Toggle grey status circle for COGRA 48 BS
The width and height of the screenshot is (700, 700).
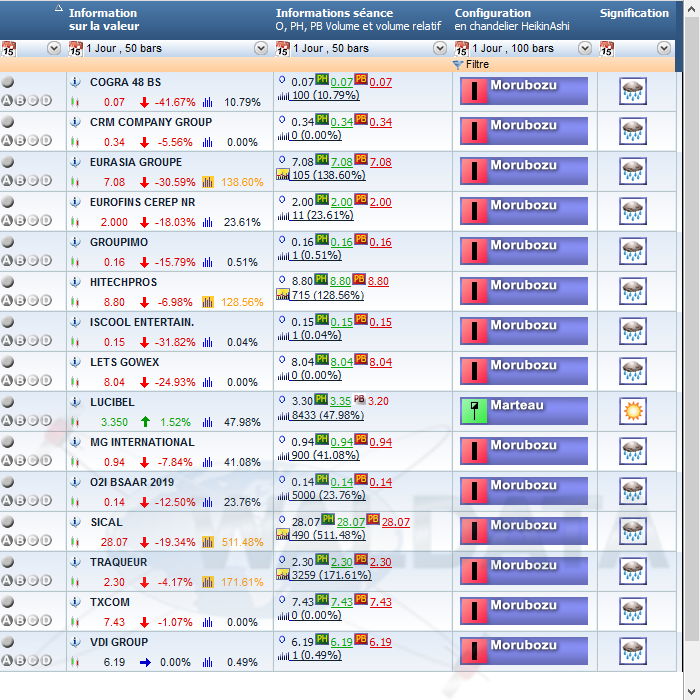coord(8,82)
